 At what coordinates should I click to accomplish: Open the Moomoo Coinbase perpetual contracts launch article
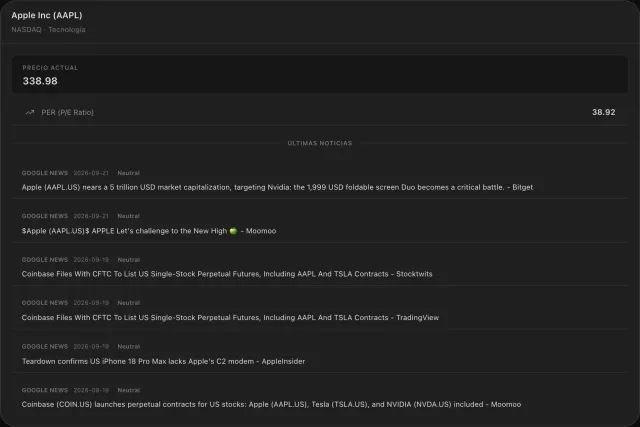coord(271,405)
